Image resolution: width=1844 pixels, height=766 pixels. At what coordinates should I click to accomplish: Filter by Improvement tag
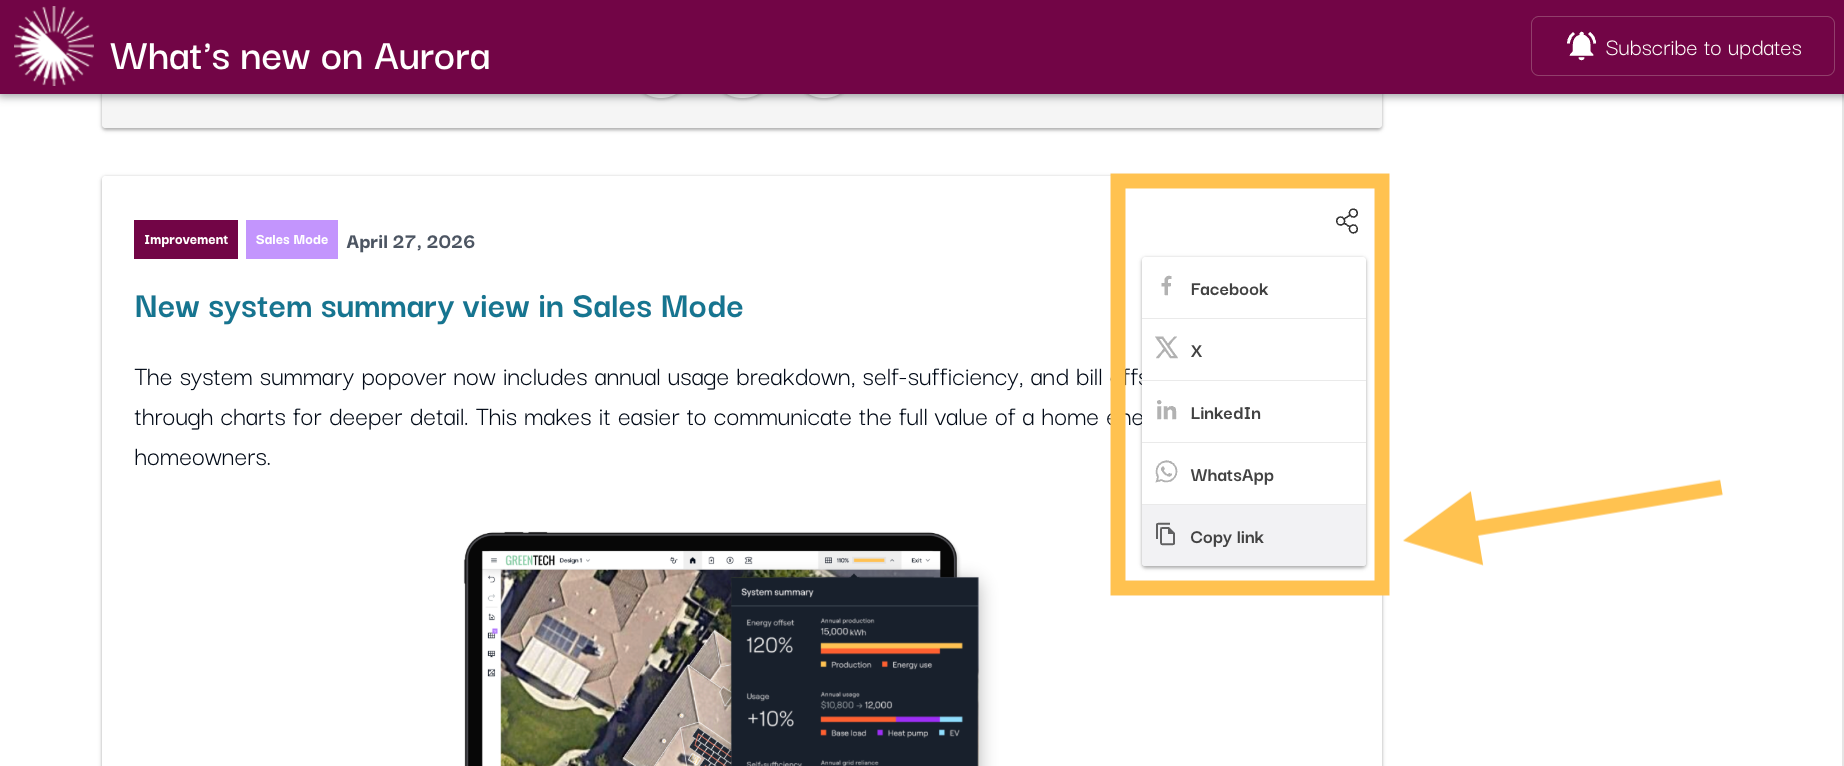pos(186,240)
